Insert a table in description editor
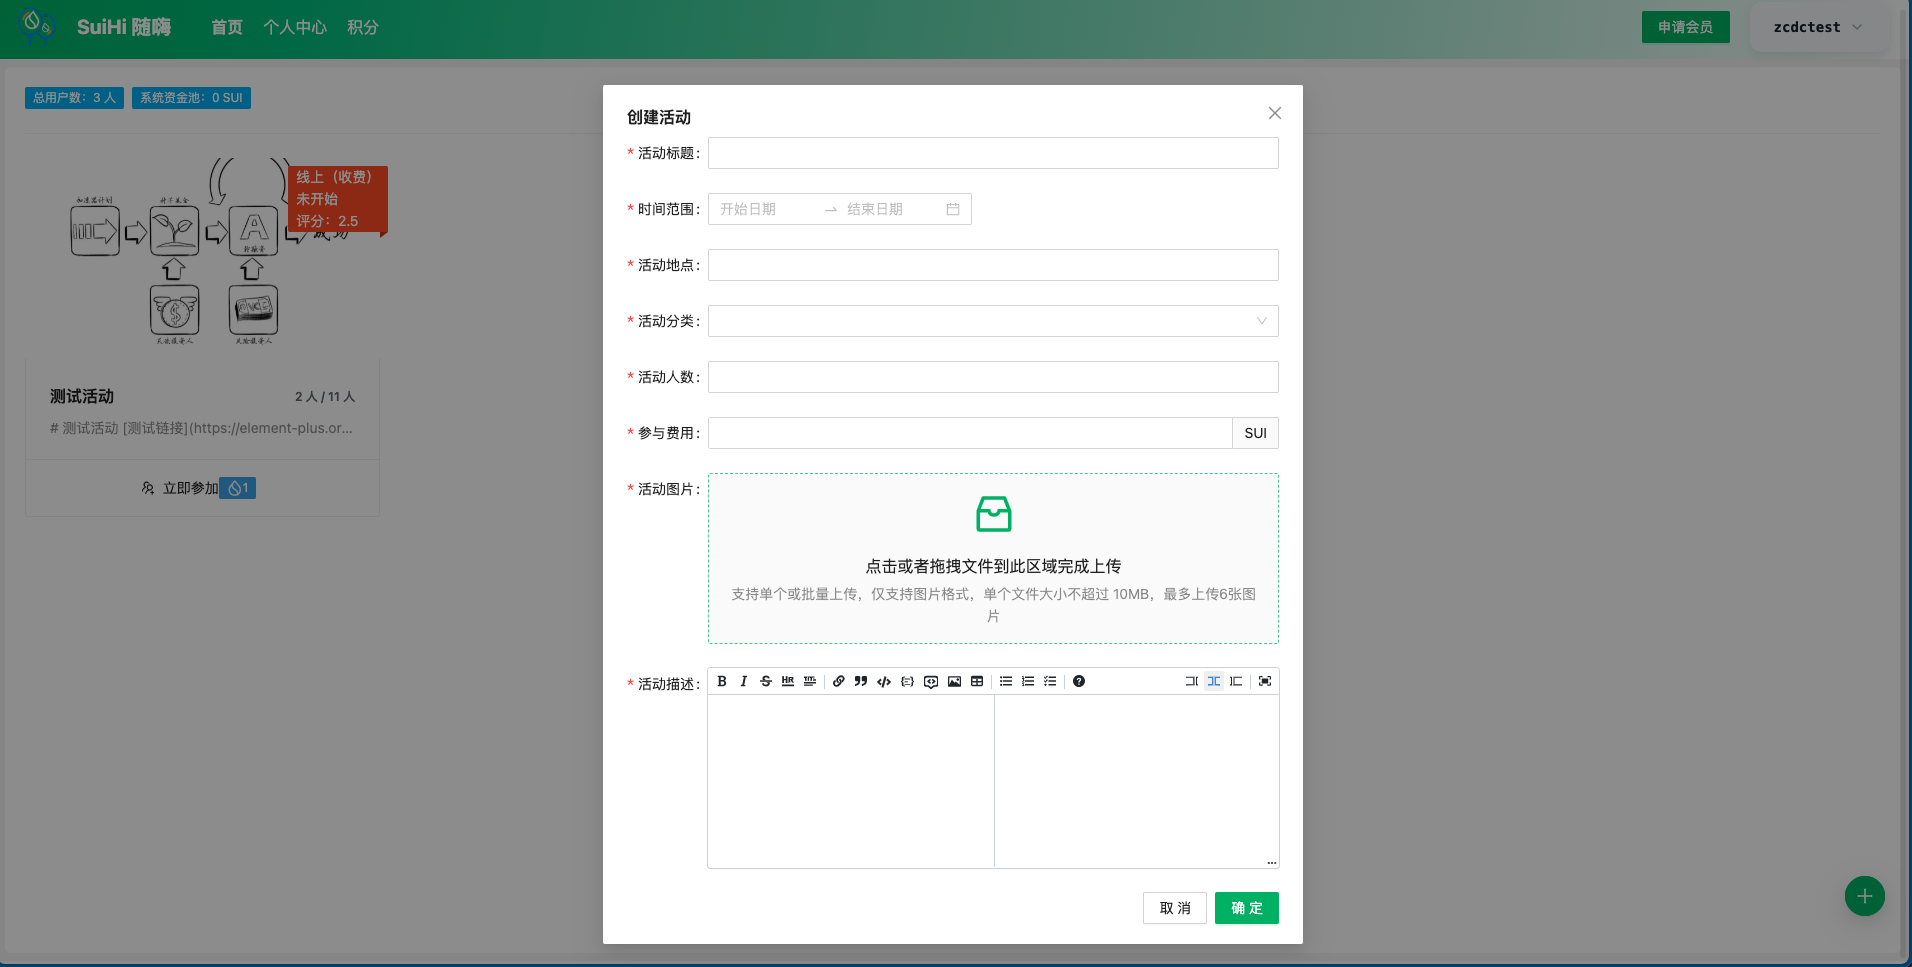 [977, 681]
